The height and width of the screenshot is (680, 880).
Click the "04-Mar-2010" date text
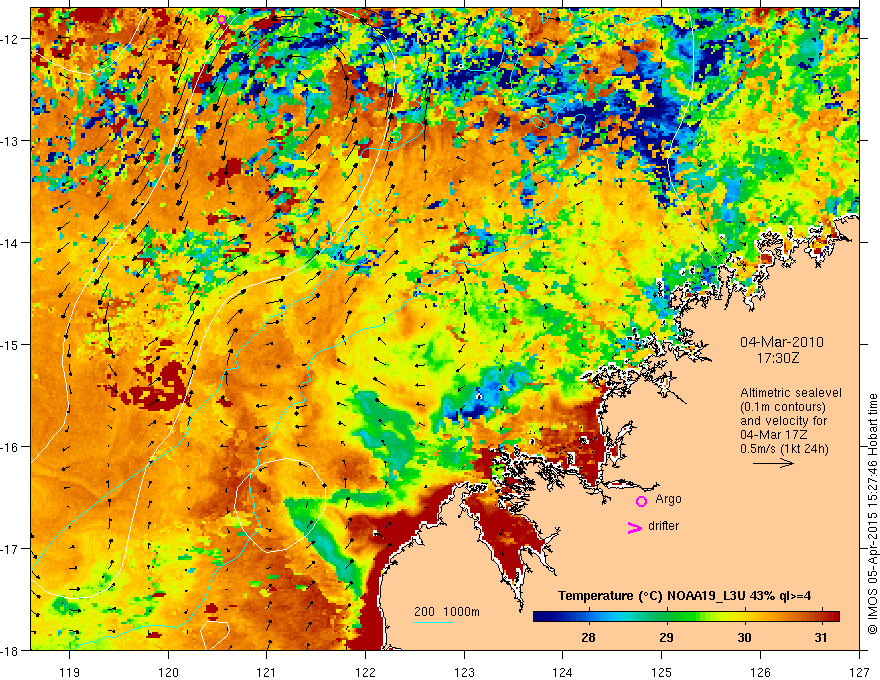[782, 342]
